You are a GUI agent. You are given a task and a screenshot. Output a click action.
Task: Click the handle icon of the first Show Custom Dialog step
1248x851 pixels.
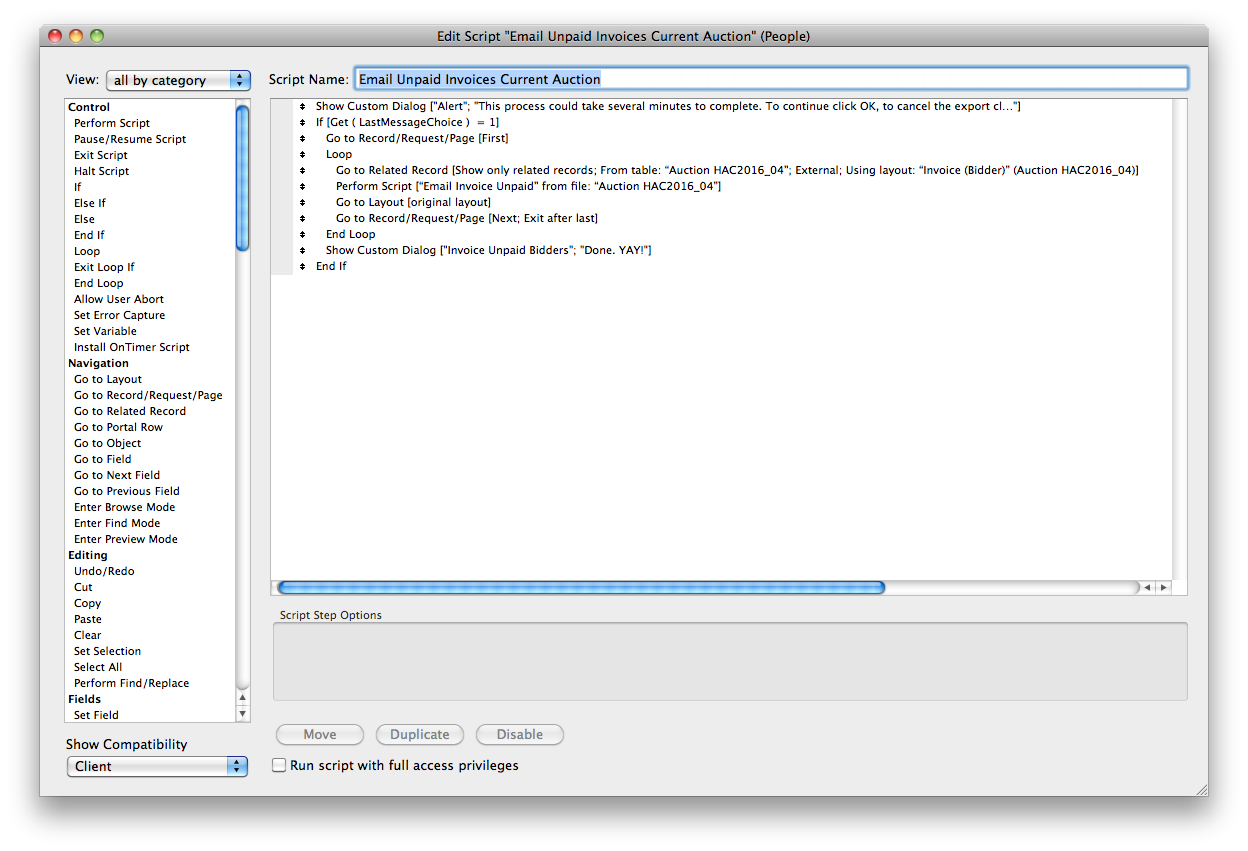(302, 106)
